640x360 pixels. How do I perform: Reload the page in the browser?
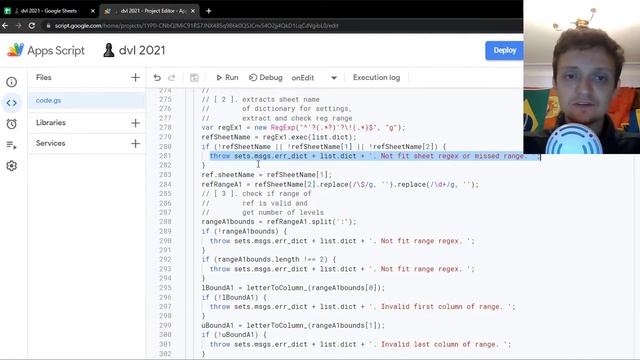[32, 25]
